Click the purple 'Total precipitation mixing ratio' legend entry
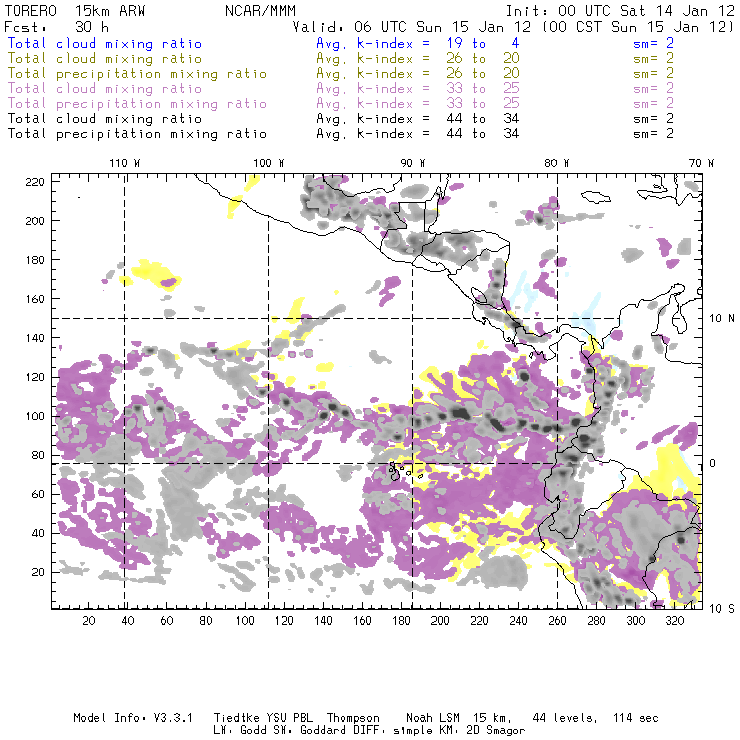Image resolution: width=740 pixels, height=740 pixels. (x=137, y=104)
